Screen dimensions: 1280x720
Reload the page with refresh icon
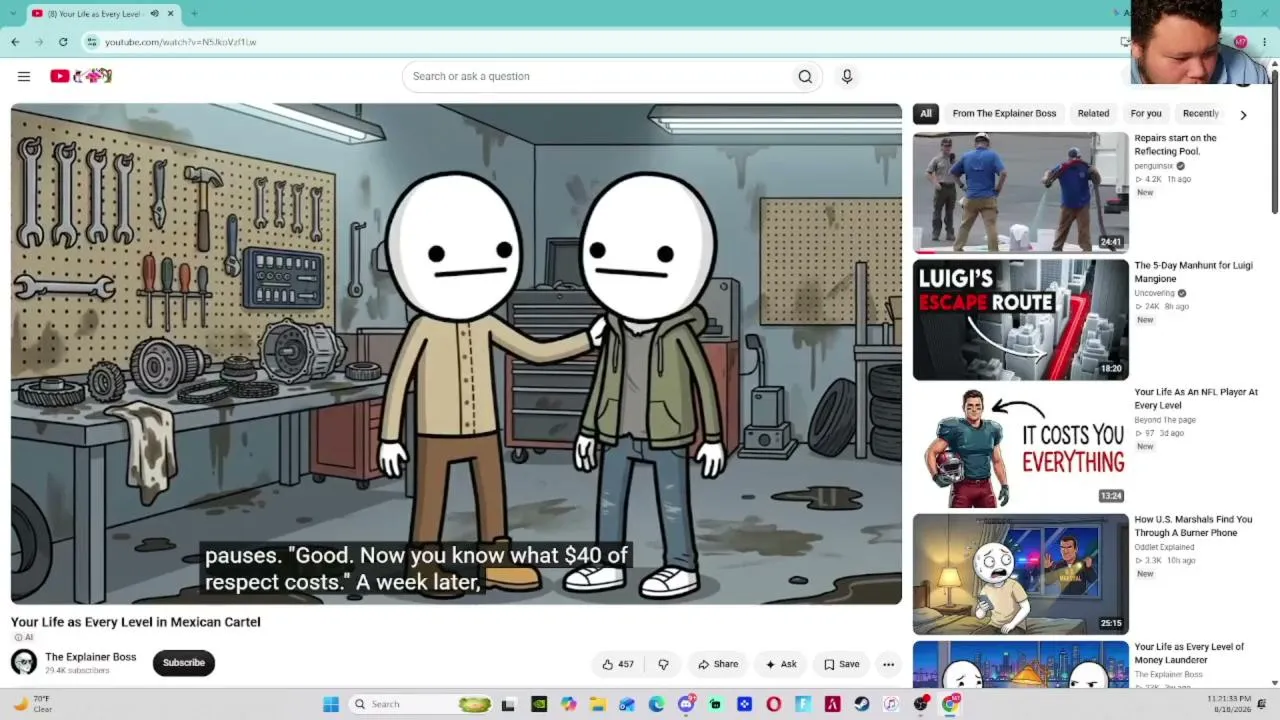(63, 42)
